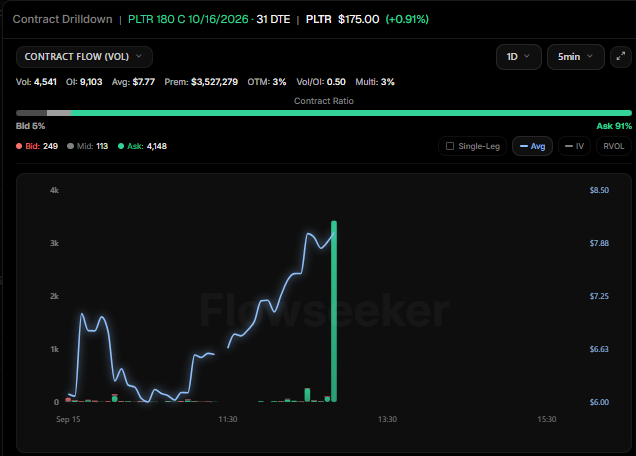Screen dimensions: 636x456
Task: Click the $8.50 price axis label
Action: pos(599,190)
